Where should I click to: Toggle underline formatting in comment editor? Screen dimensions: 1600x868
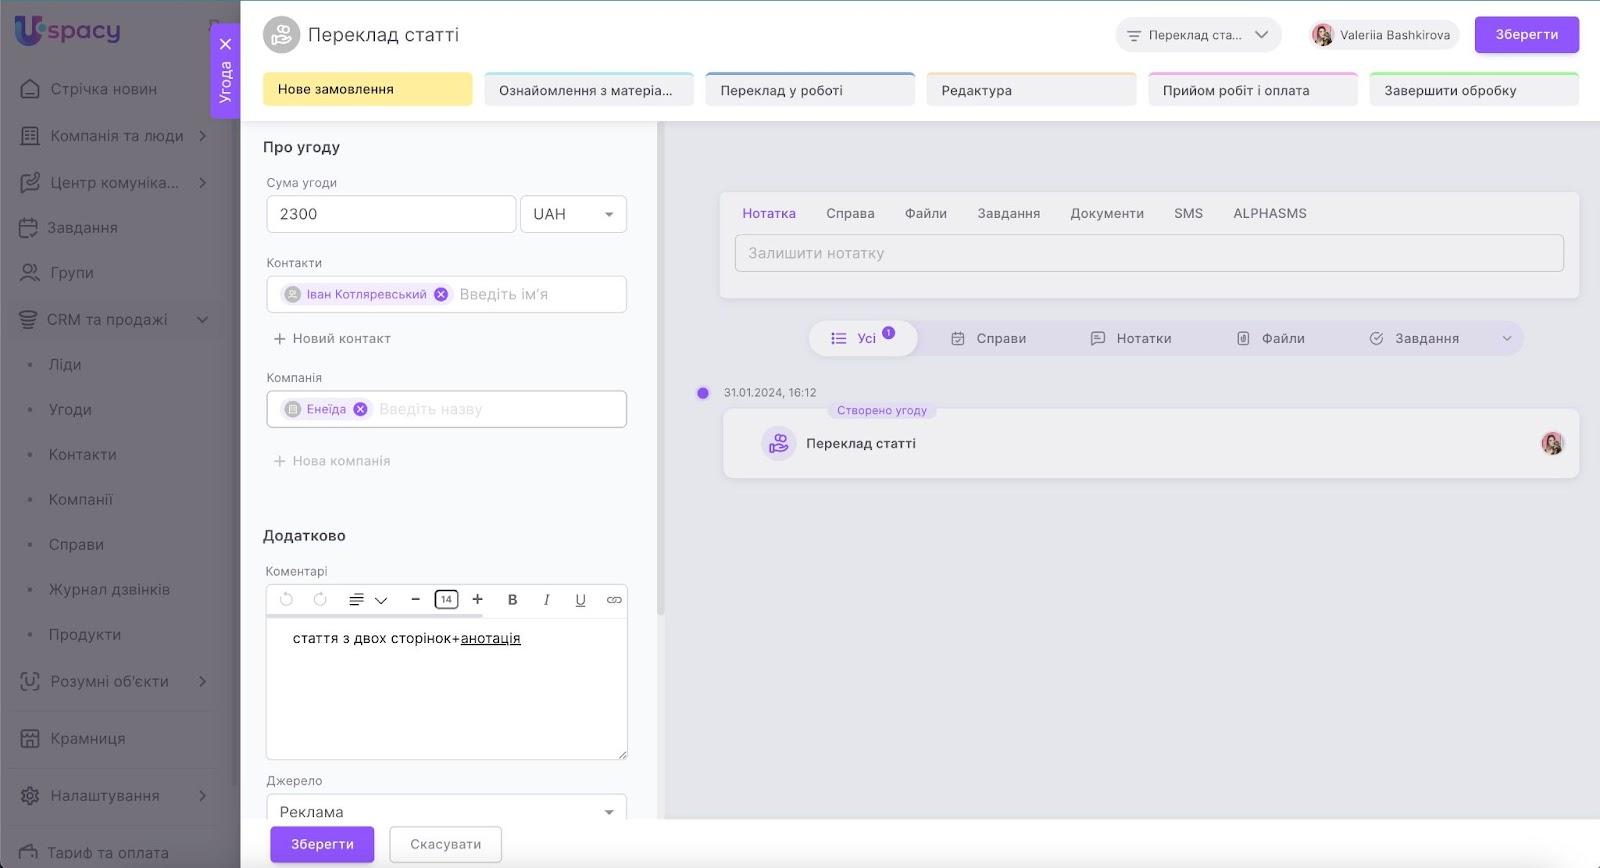coord(580,600)
